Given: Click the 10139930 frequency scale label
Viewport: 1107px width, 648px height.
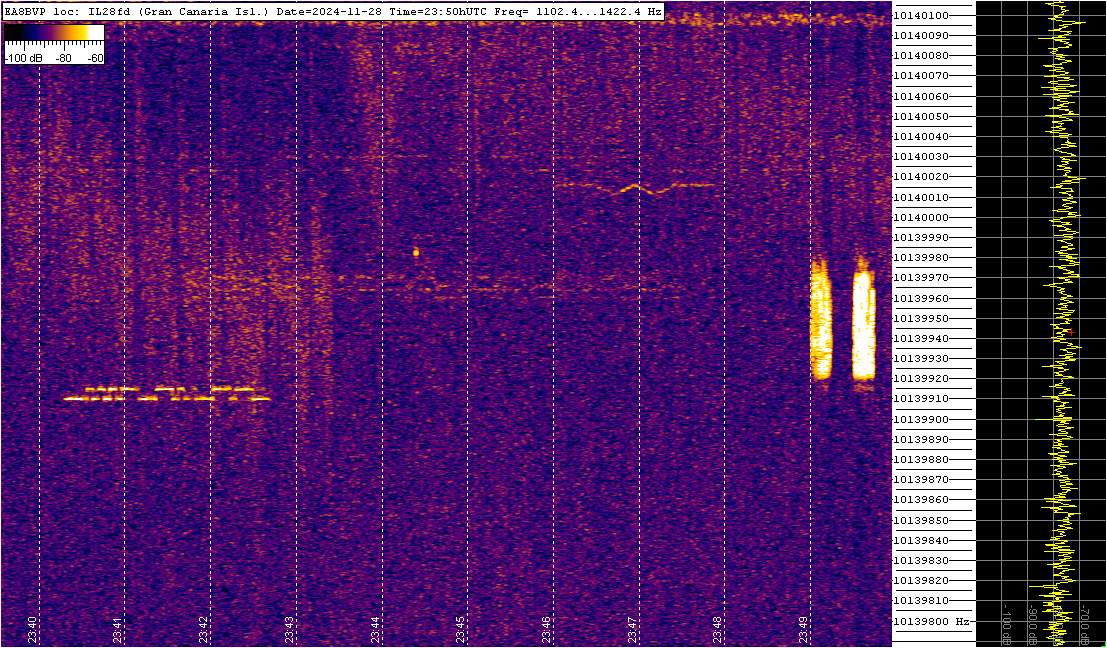Looking at the screenshot, I should click(921, 358).
